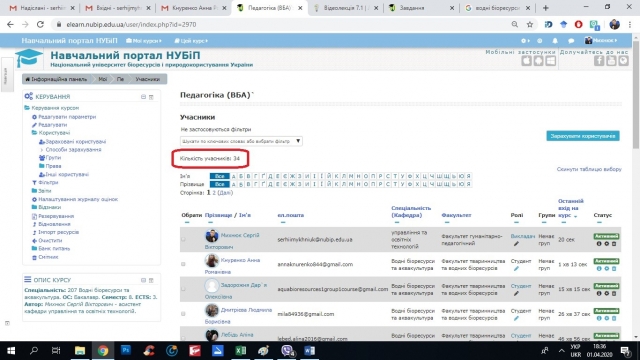Open Редагувати параметри in course admin
This screenshot has width=640, height=360.
(67, 117)
